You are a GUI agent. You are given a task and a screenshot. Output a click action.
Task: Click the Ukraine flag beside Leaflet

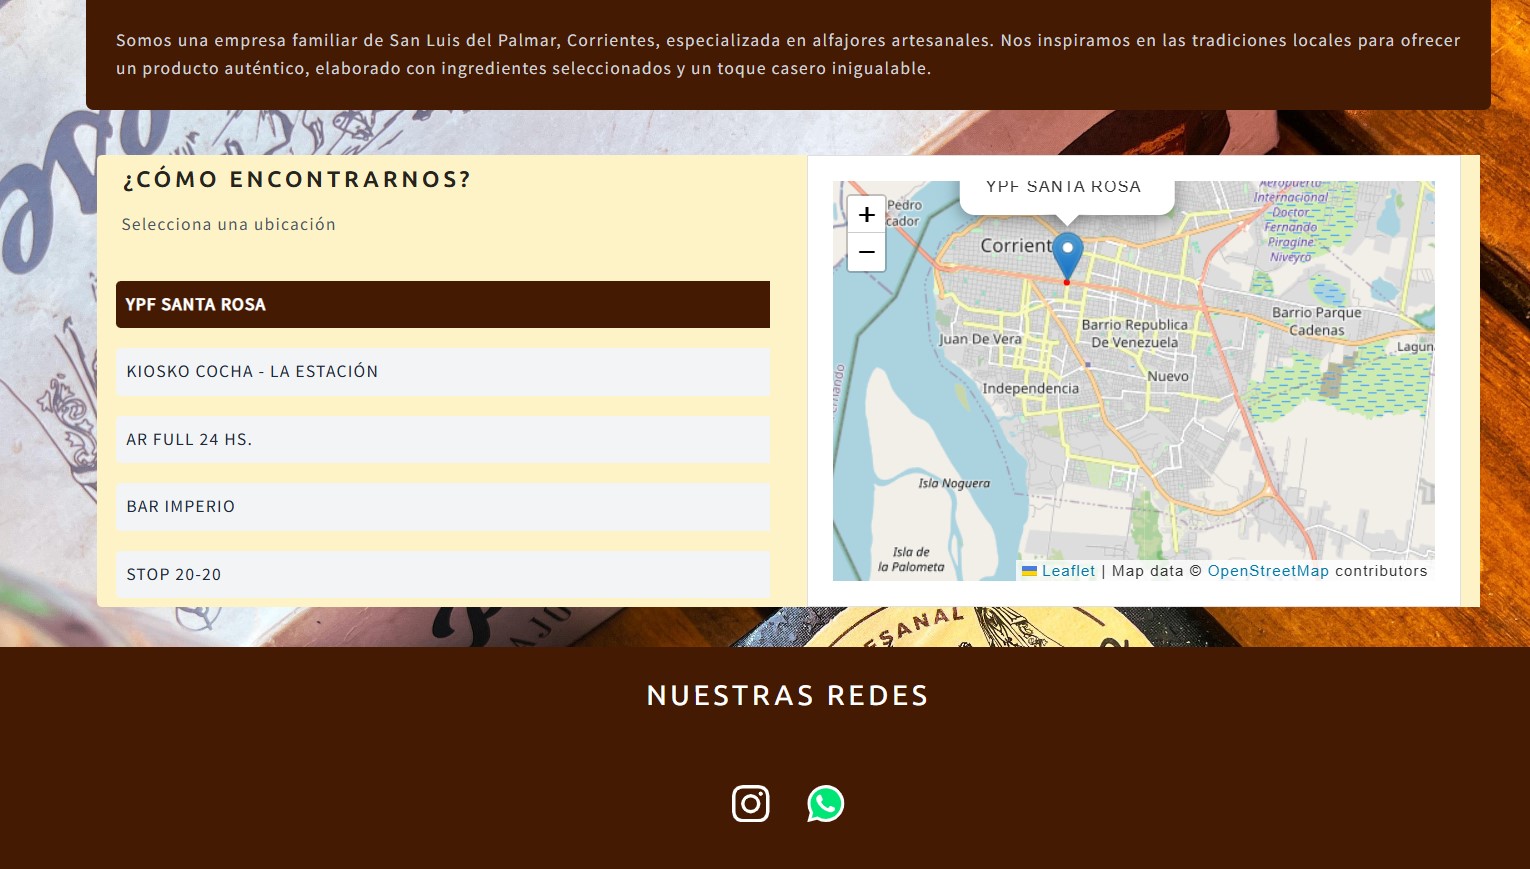click(x=1029, y=571)
